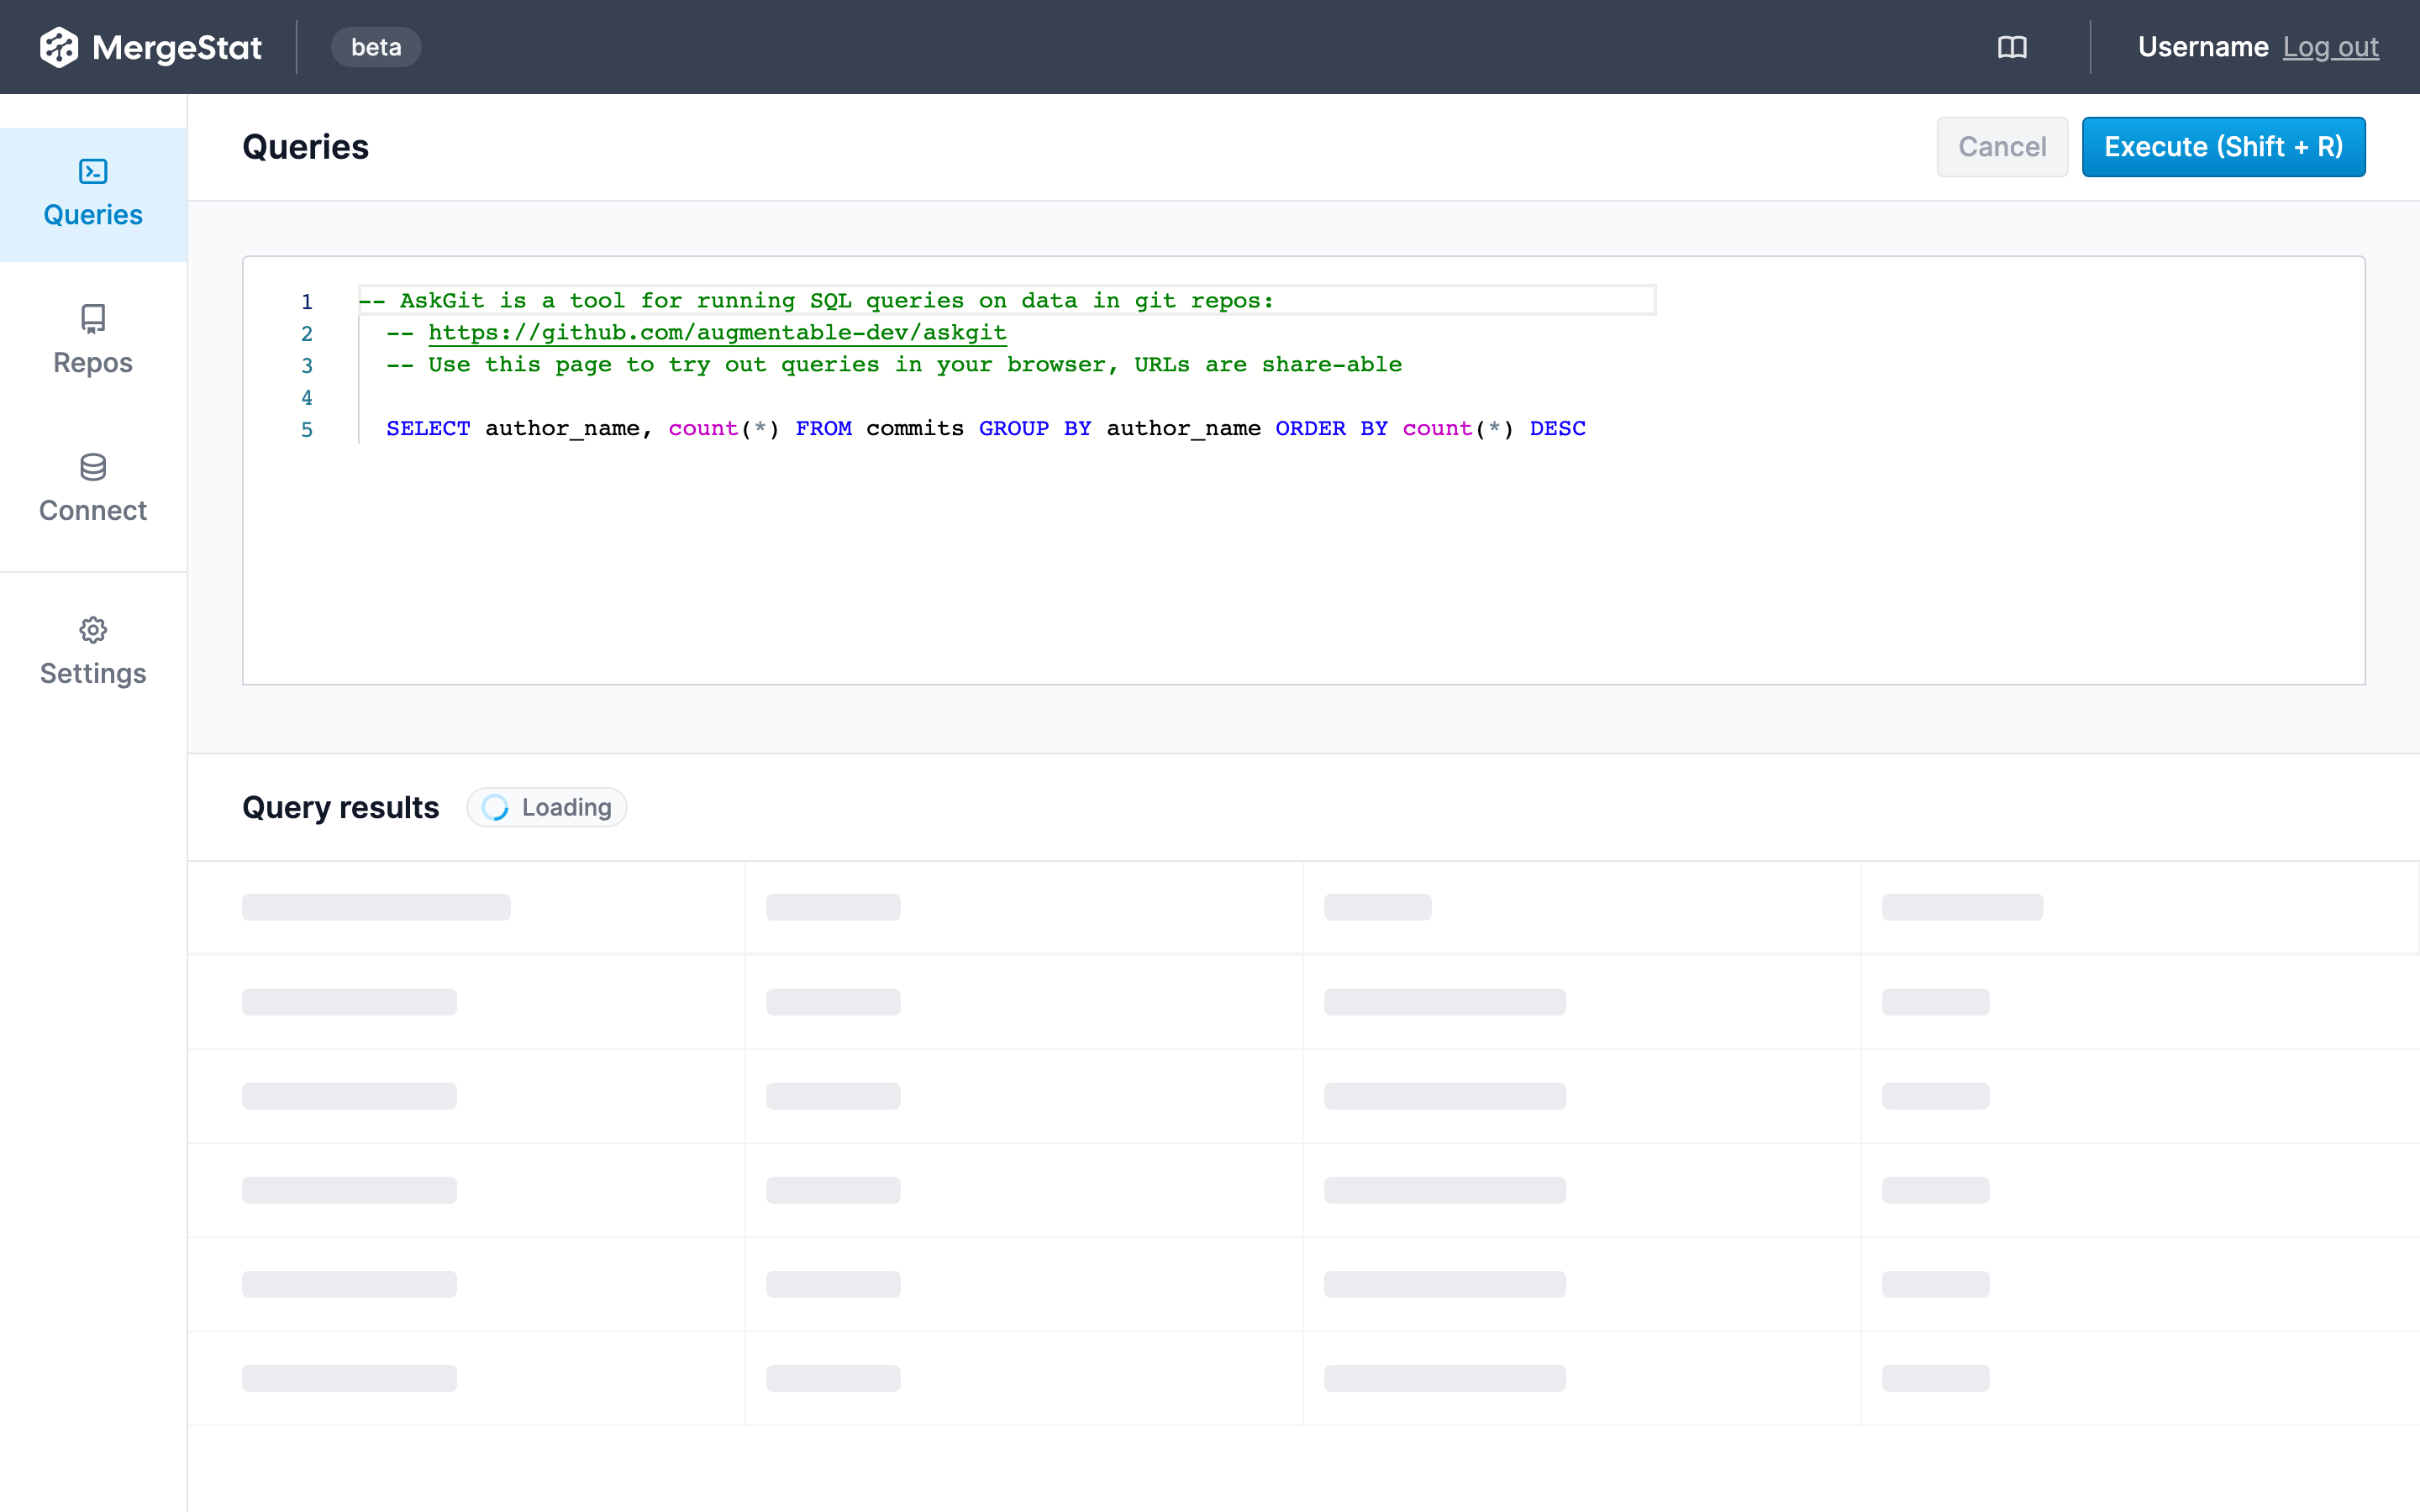Select the Queries sidebar icon
Screen dimensions: 2420x1512
tap(93, 170)
